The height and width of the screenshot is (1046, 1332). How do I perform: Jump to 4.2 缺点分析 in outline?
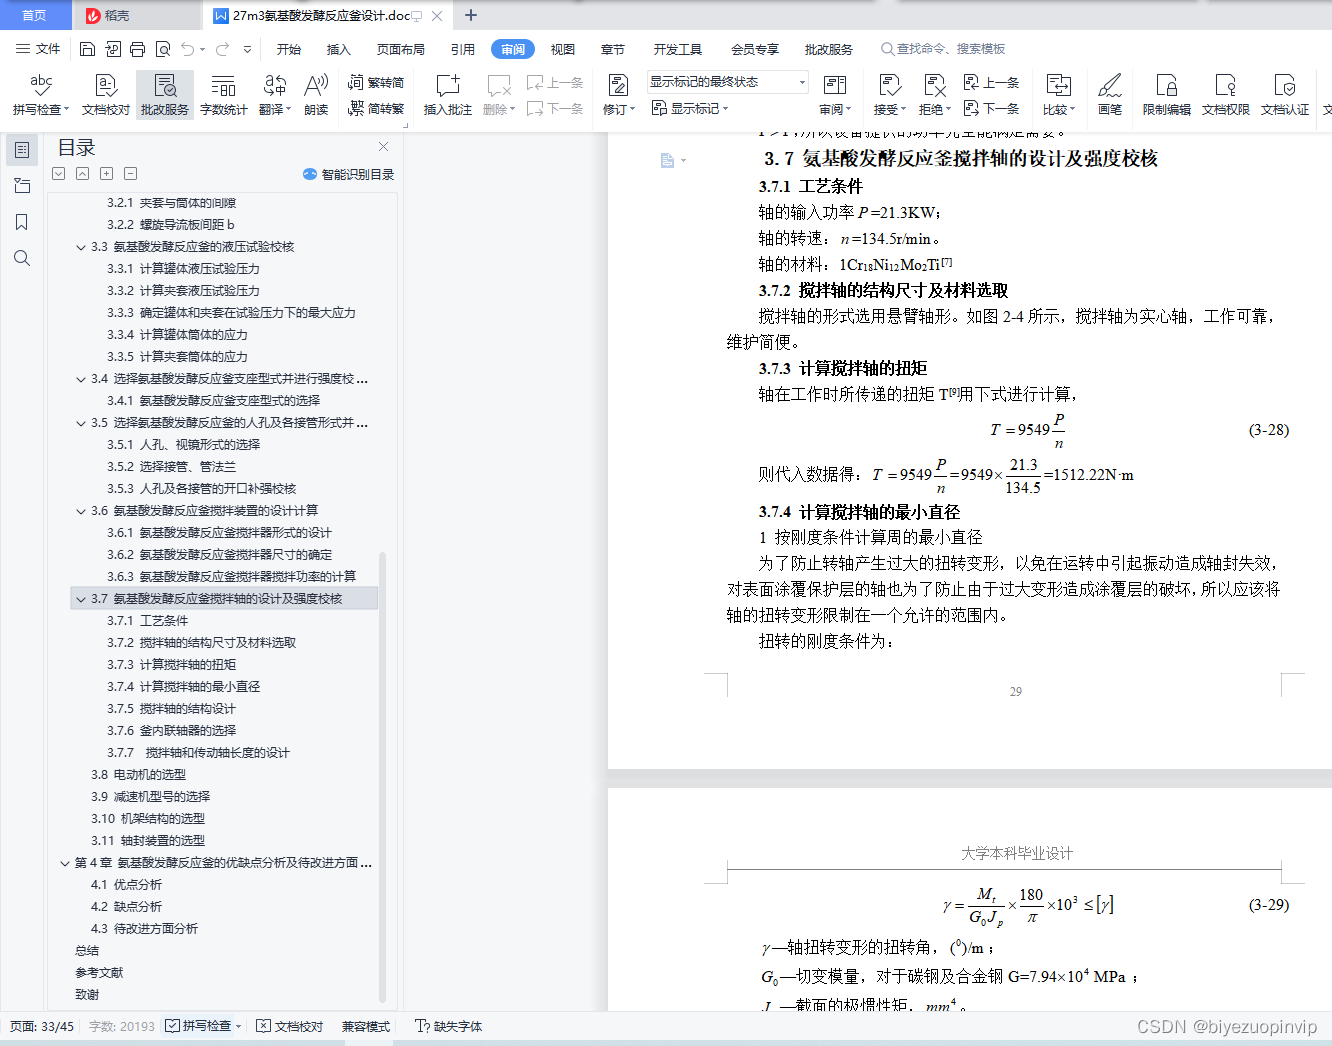(x=126, y=907)
